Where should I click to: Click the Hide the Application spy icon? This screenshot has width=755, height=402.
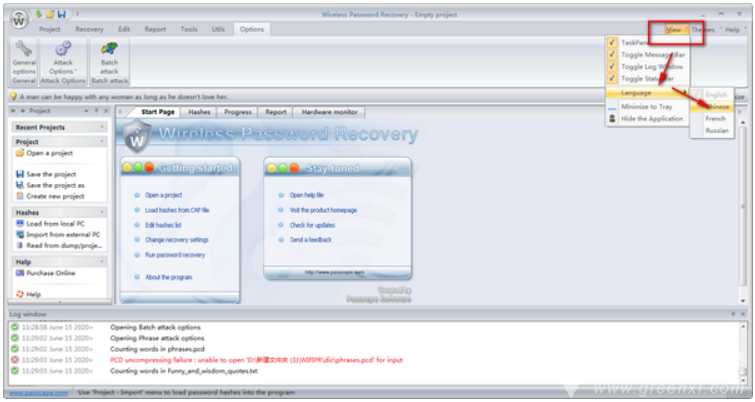[x=612, y=118]
